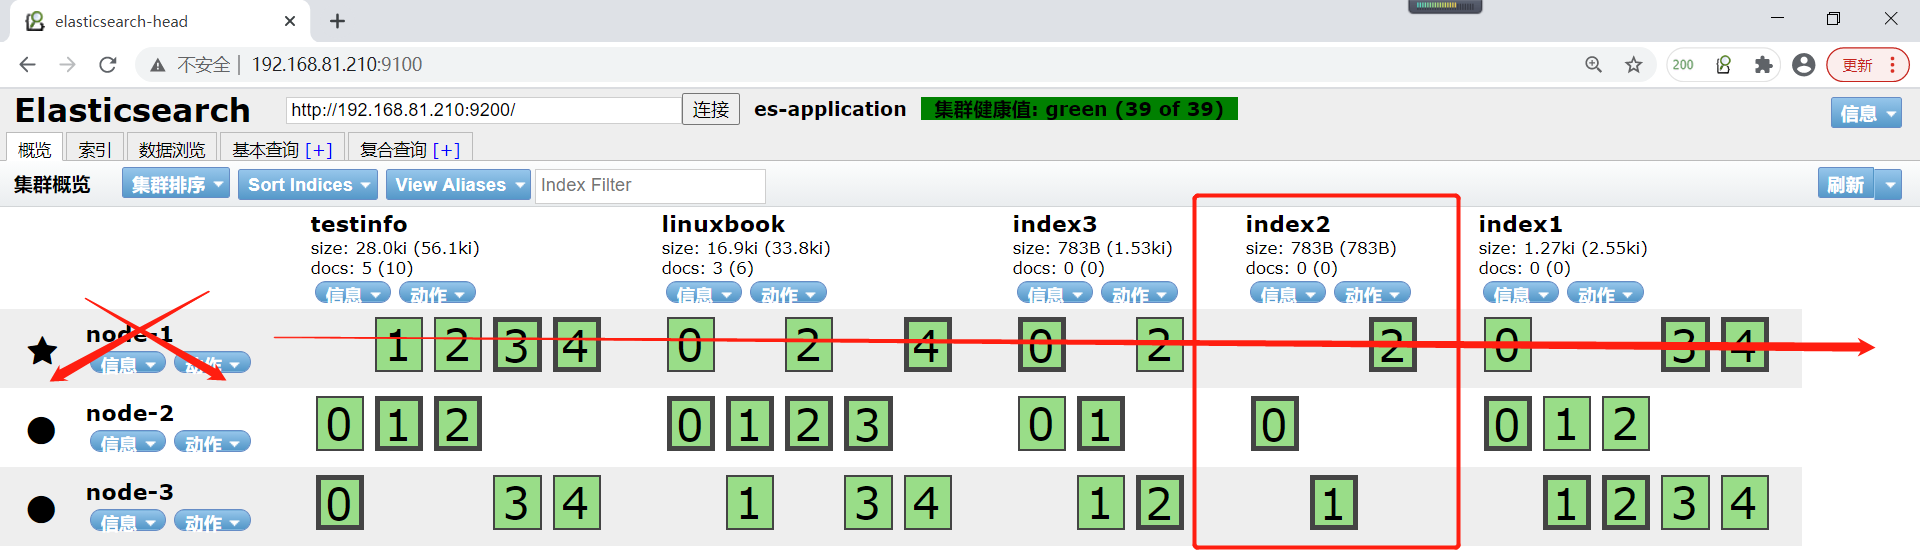This screenshot has height=551, width=1920.
Task: Click the extension badge showing 200
Action: click(x=1684, y=65)
